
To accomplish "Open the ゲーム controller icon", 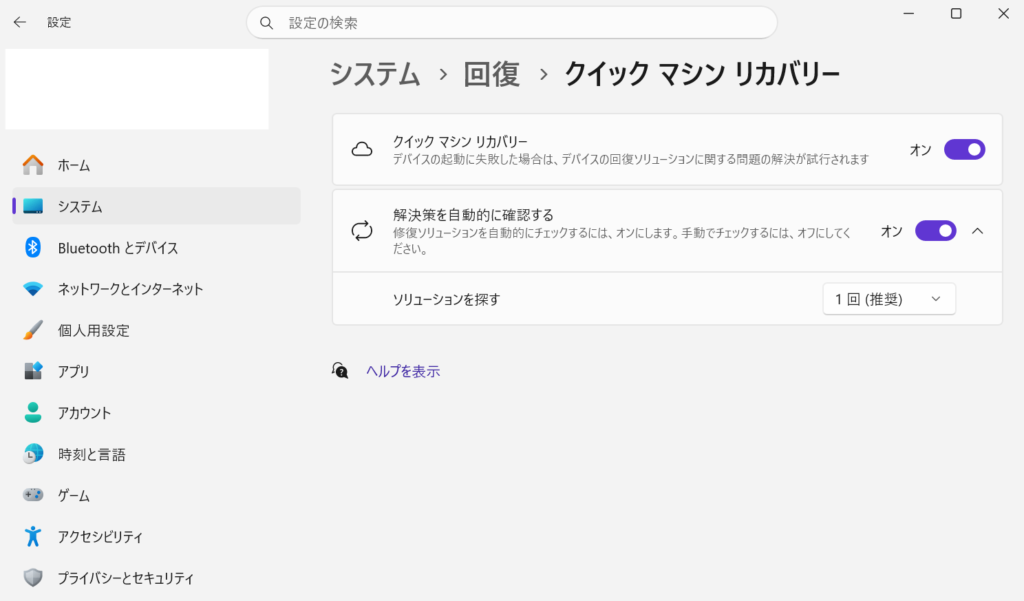I will [33, 495].
